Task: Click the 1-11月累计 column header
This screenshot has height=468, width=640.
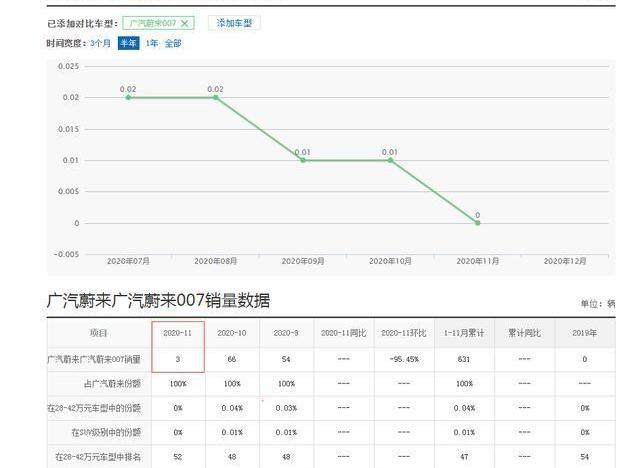Action: 464,333
